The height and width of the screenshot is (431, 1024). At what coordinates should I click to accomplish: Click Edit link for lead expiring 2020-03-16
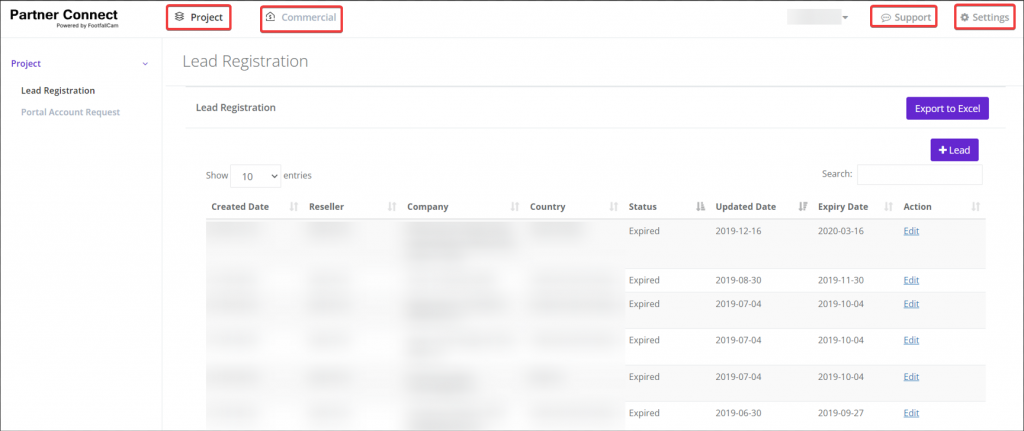click(x=910, y=231)
